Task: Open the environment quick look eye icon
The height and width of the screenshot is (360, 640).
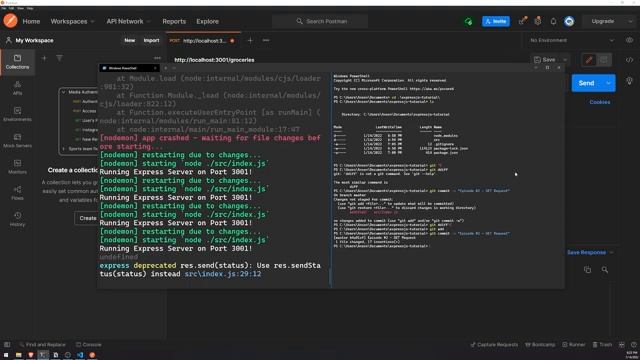Action: (629, 40)
